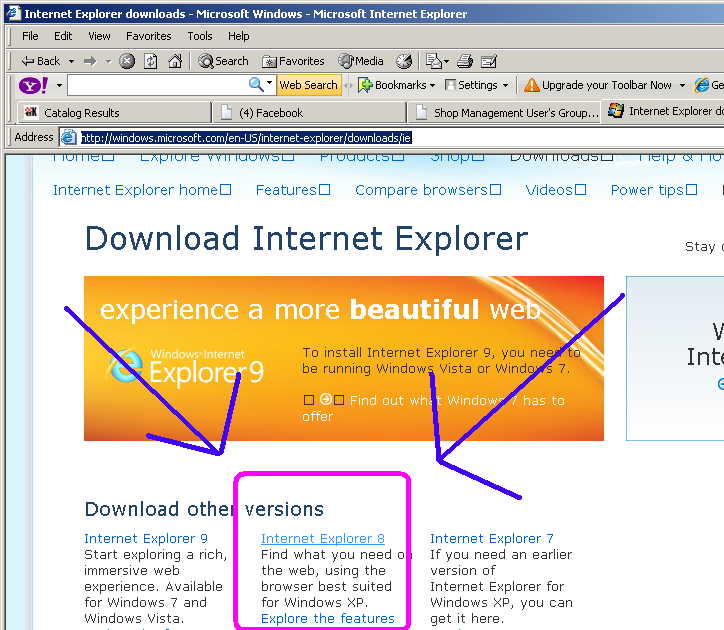Click the IE icon in title bar
Image resolution: width=724 pixels, height=630 pixels.
tap(14, 13)
